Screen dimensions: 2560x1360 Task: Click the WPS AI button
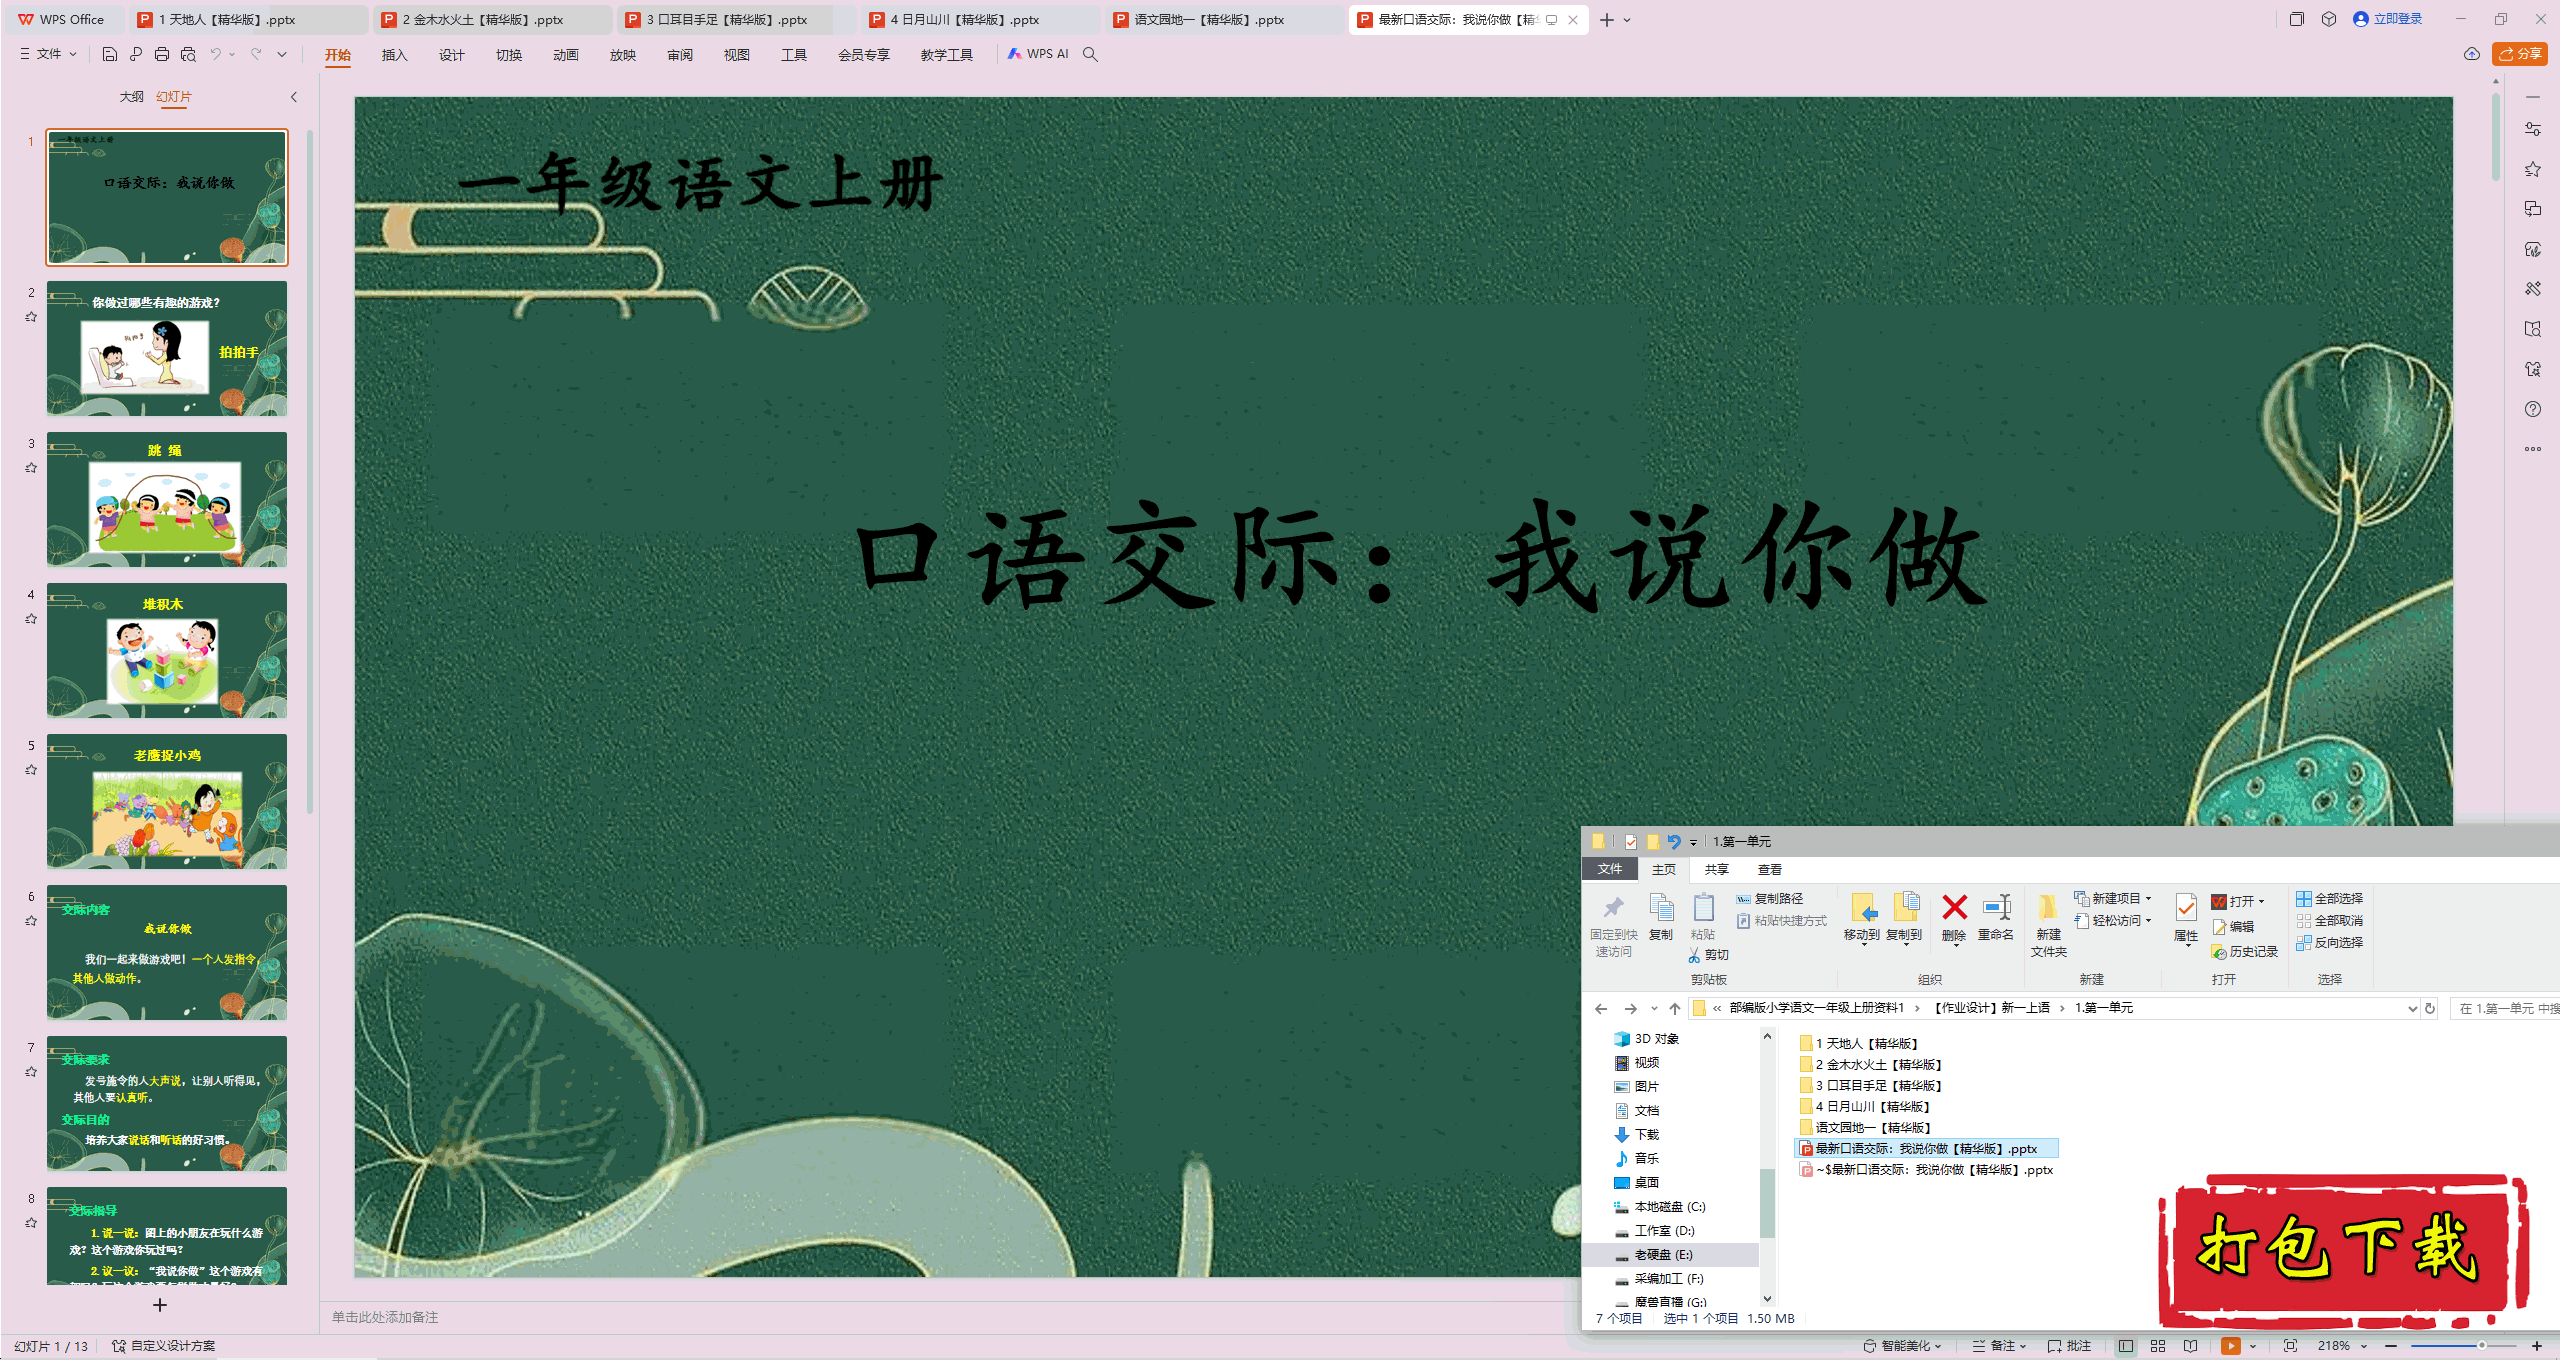1038,54
